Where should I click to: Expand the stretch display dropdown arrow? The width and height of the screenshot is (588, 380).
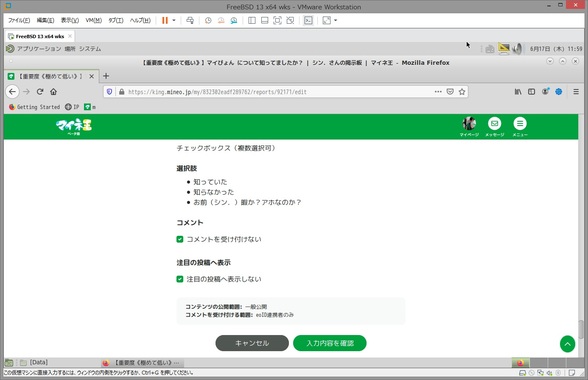pyautogui.click(x=336, y=20)
